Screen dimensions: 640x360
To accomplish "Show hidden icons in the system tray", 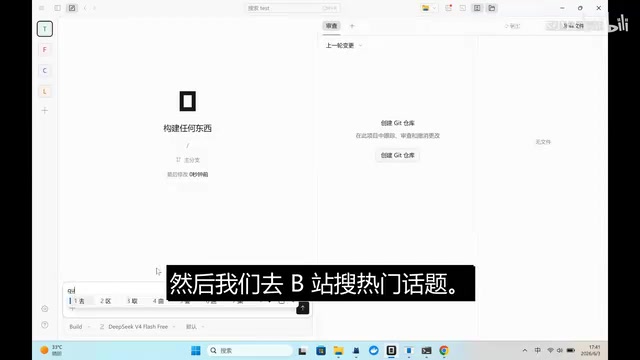I will 525,351.
